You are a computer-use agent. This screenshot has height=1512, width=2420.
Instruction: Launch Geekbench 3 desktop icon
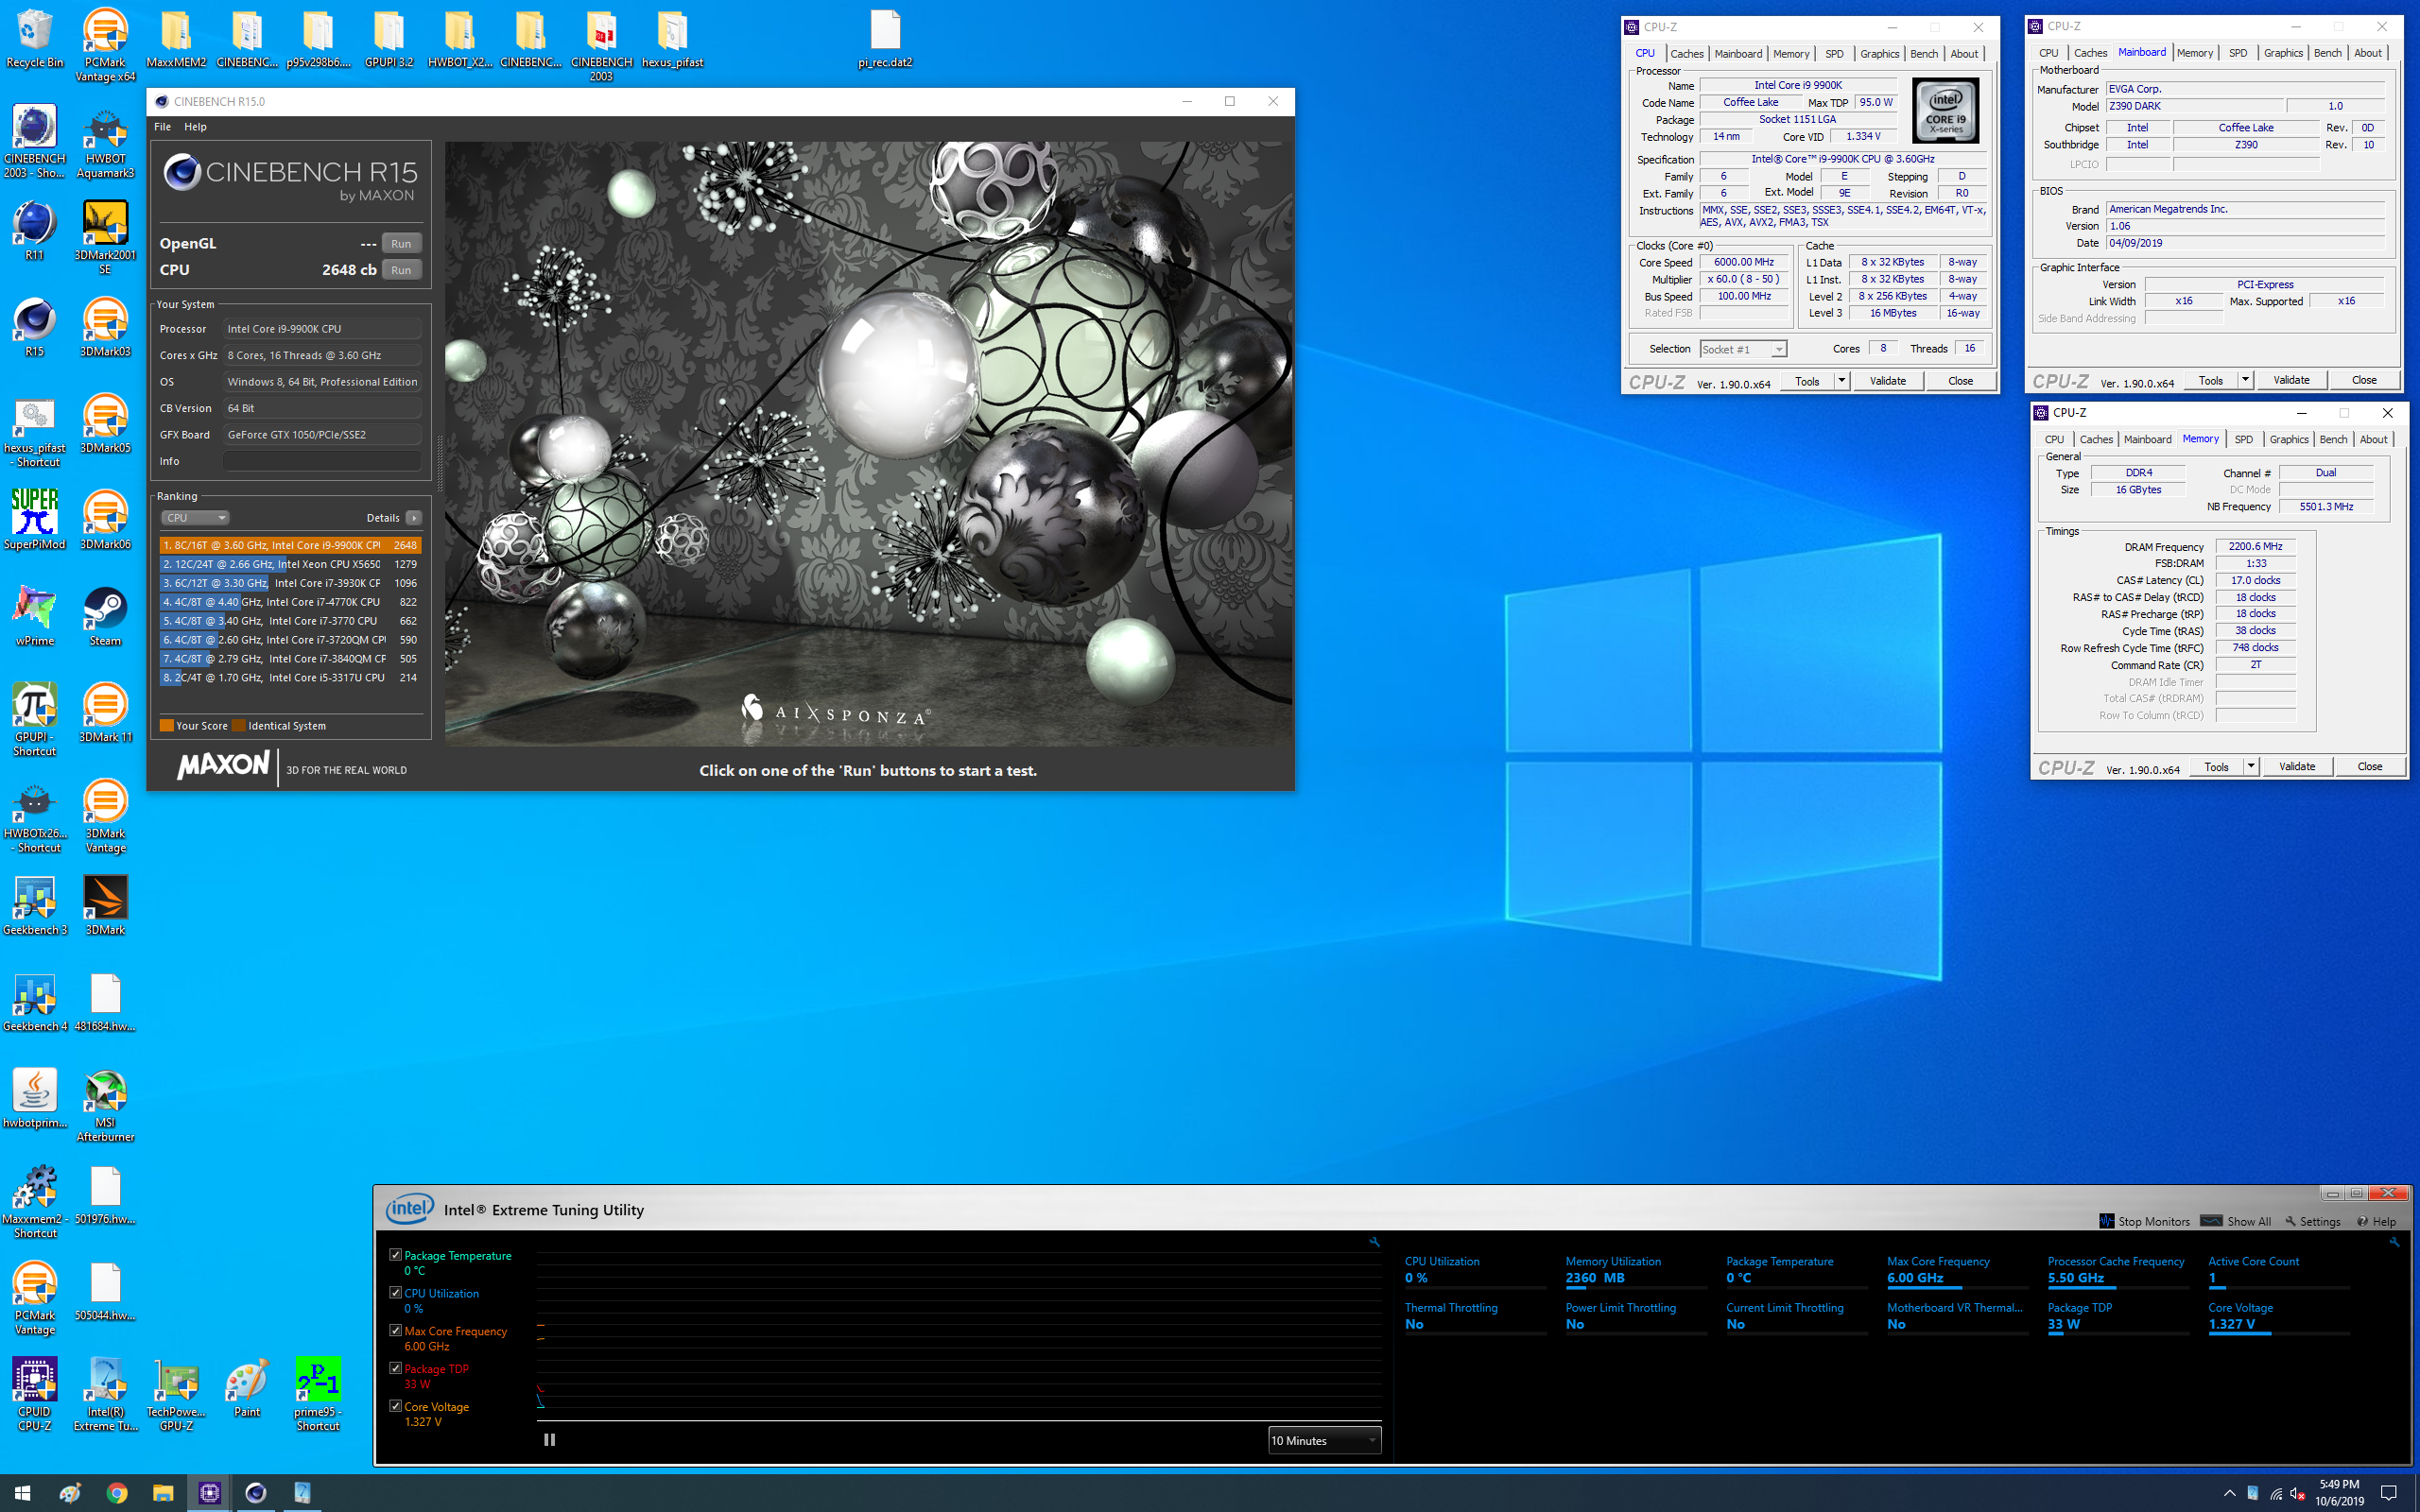(x=34, y=905)
